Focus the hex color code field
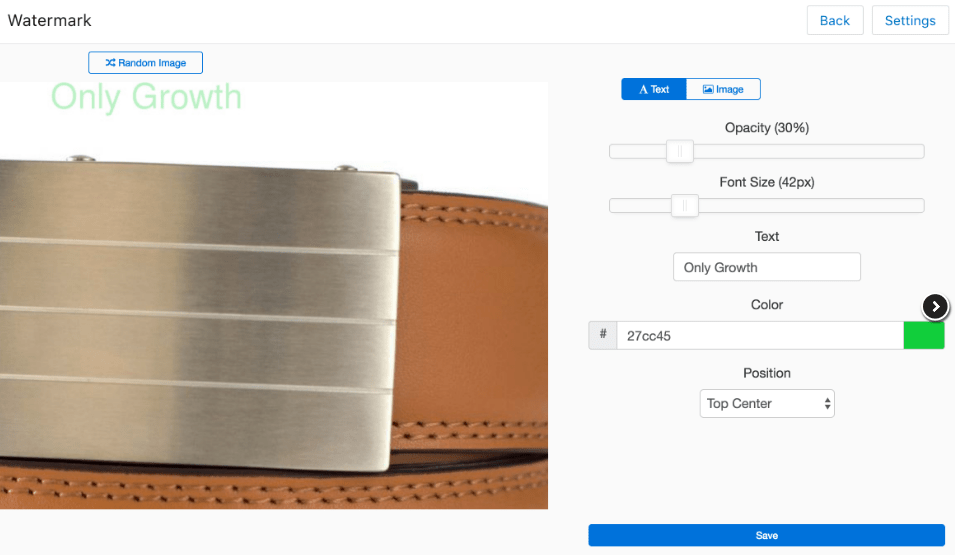 760,335
